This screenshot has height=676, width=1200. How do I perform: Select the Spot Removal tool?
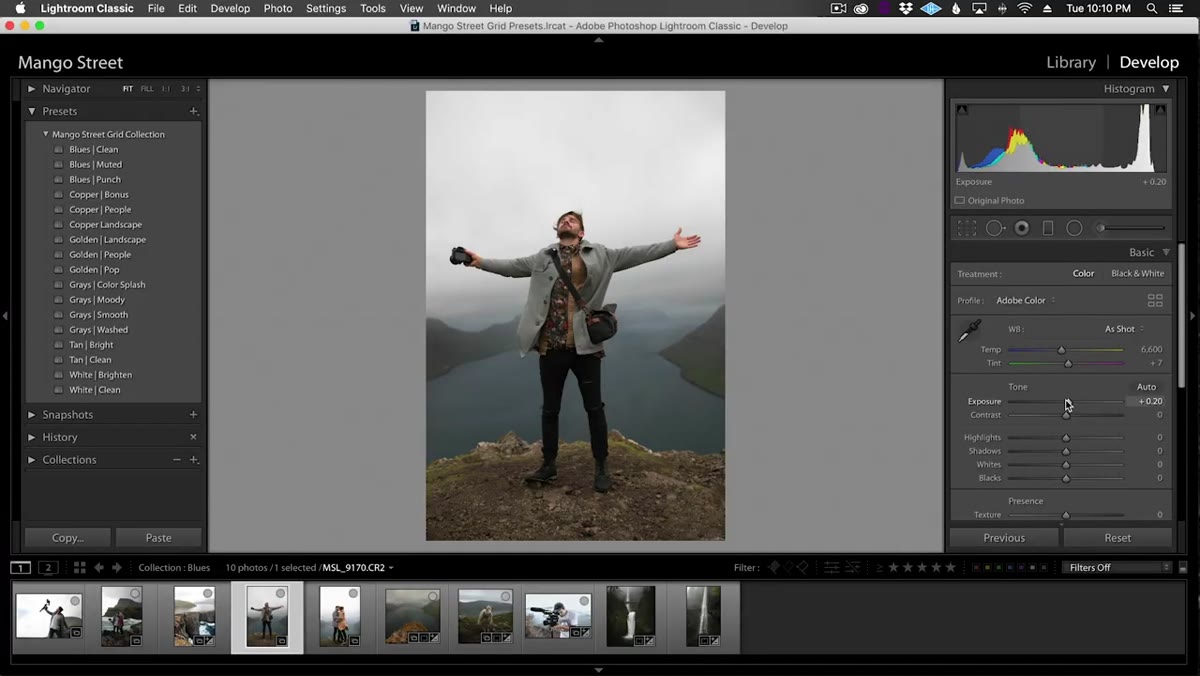coord(995,228)
